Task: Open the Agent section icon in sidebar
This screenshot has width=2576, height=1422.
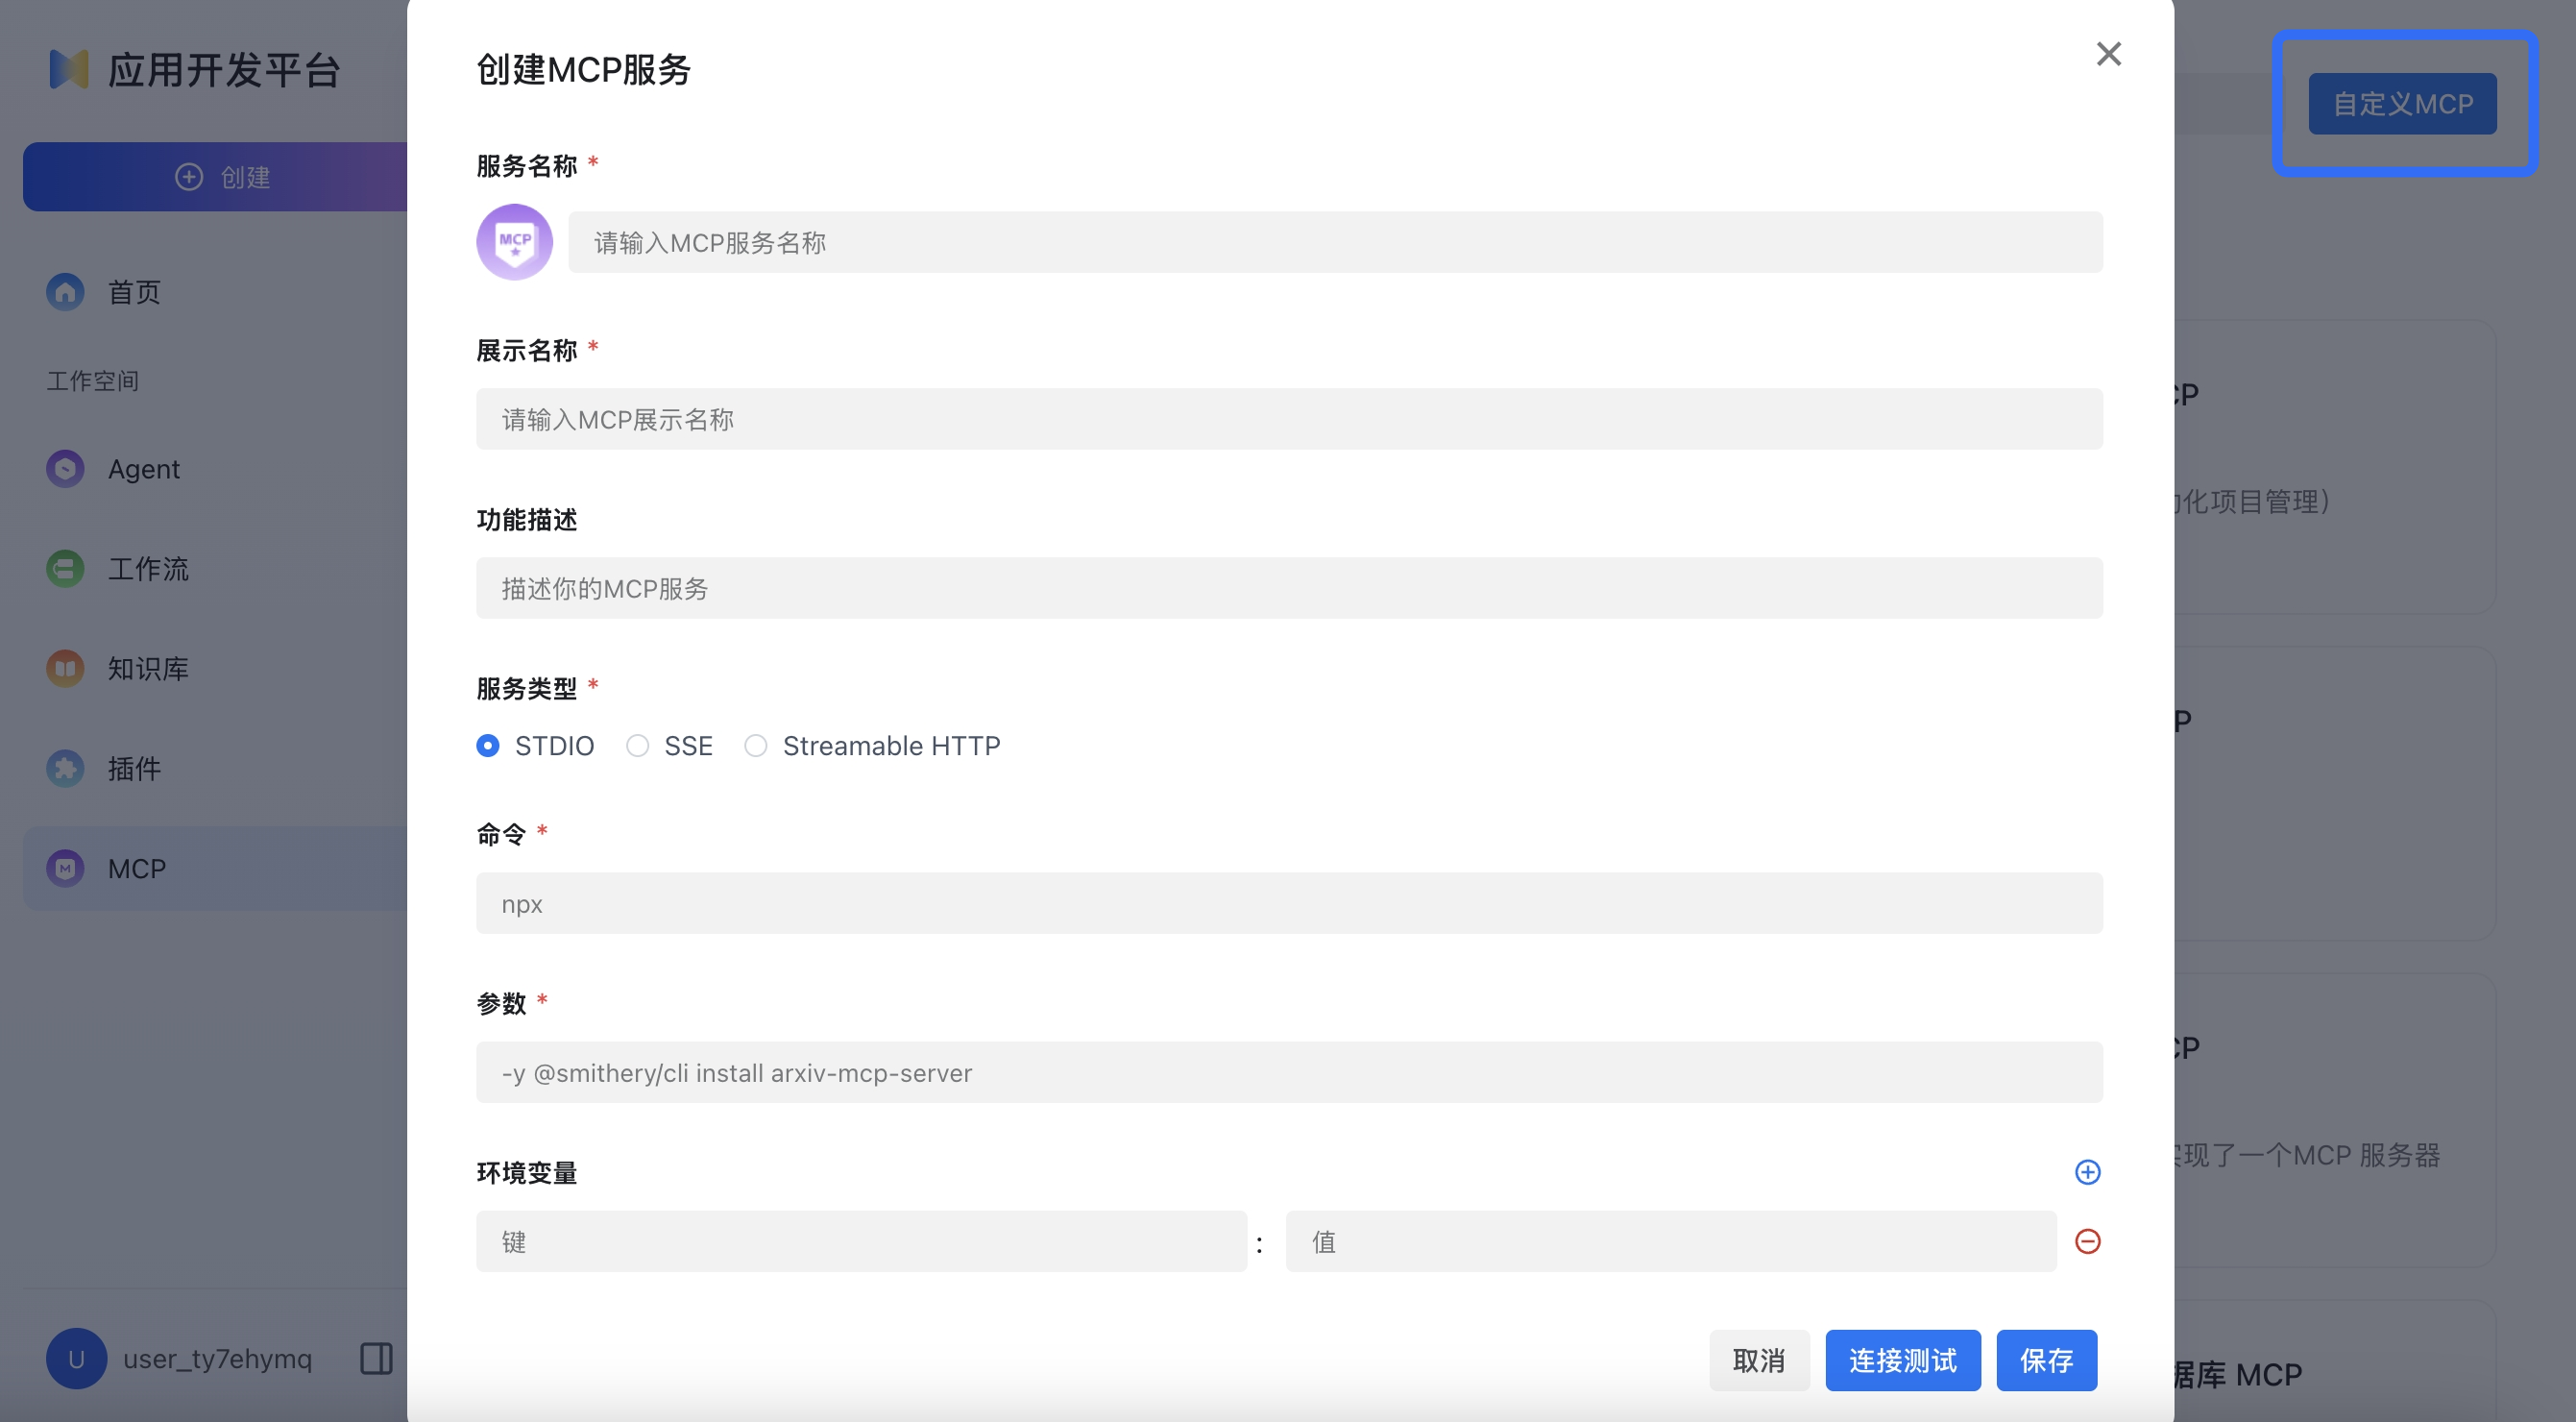Action: 64,468
